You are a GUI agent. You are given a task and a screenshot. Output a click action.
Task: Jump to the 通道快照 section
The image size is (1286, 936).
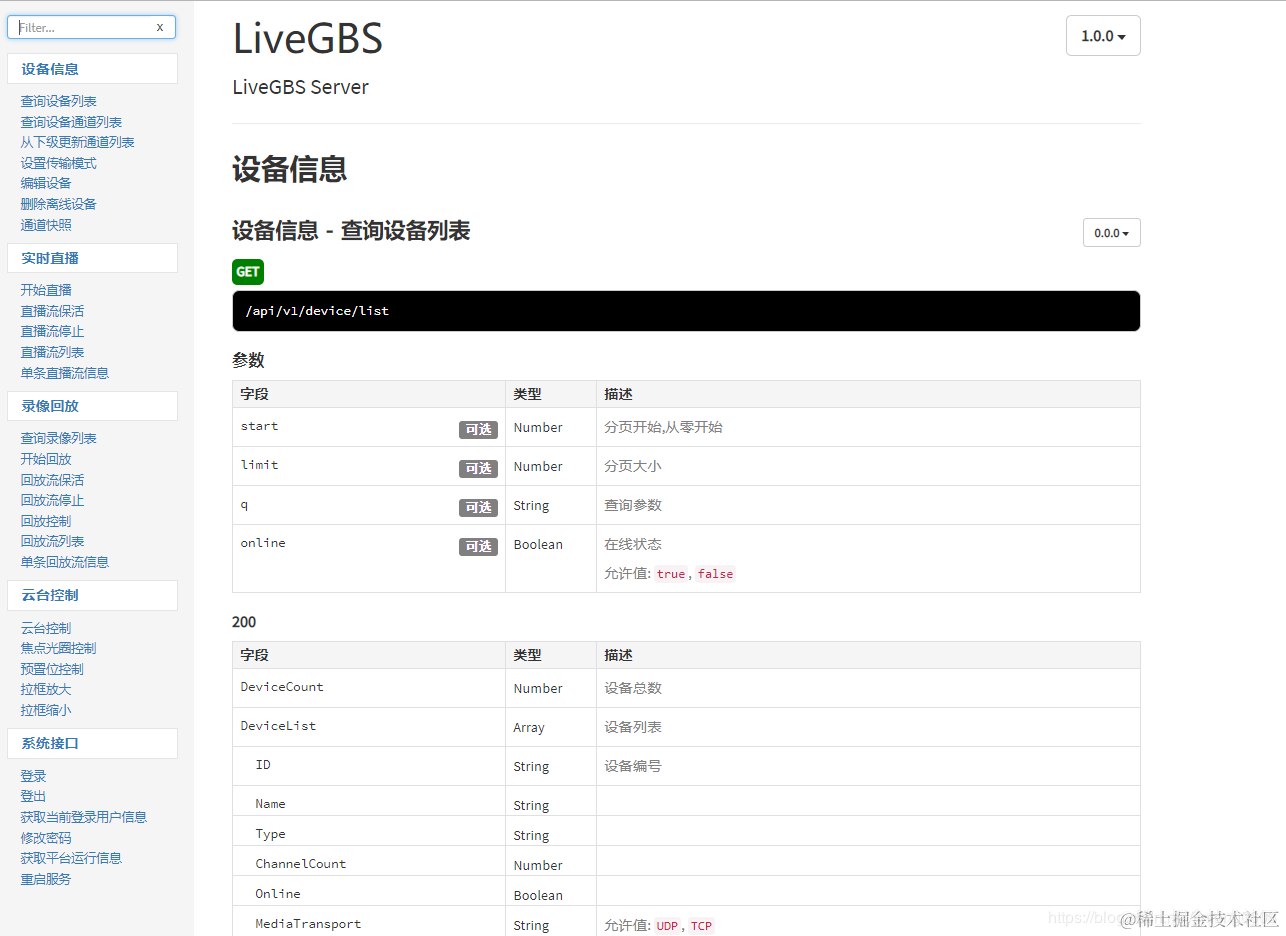(46, 225)
